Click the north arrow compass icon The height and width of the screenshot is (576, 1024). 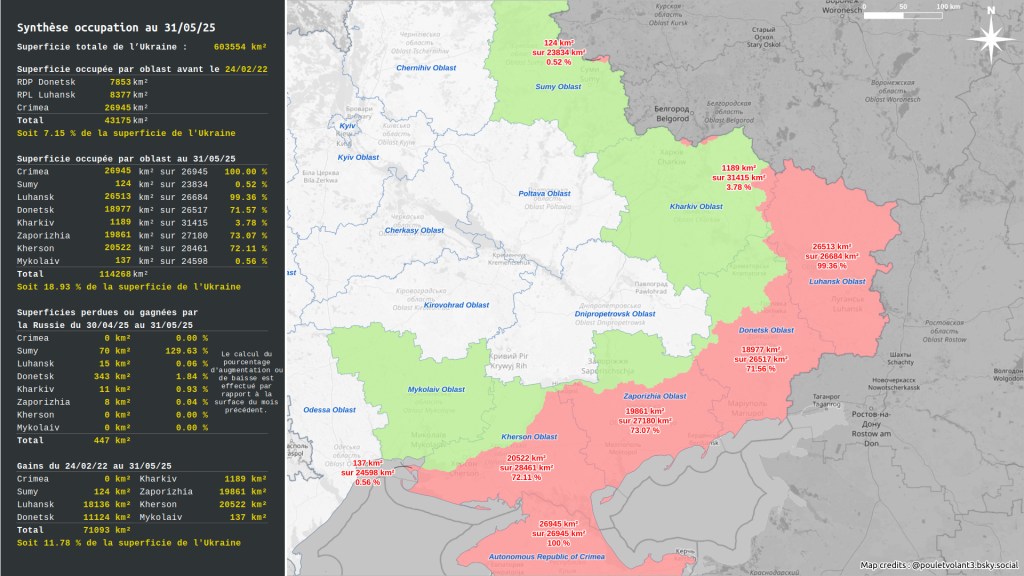pyautogui.click(x=991, y=38)
